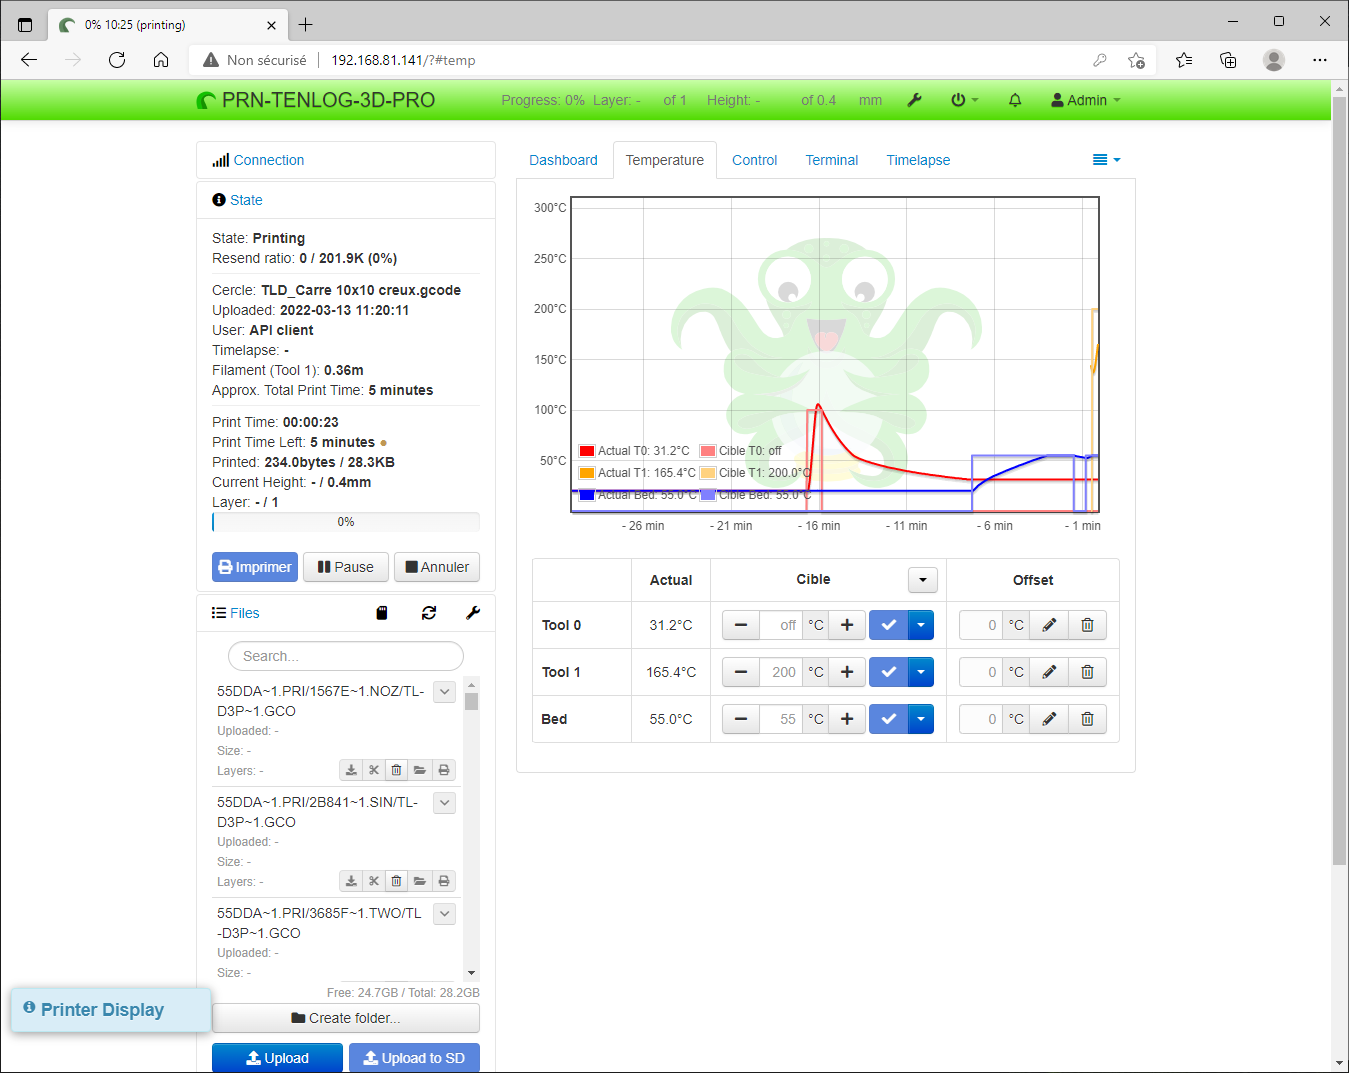Switch to the Timelapse tab
The width and height of the screenshot is (1349, 1073).
pyautogui.click(x=918, y=160)
